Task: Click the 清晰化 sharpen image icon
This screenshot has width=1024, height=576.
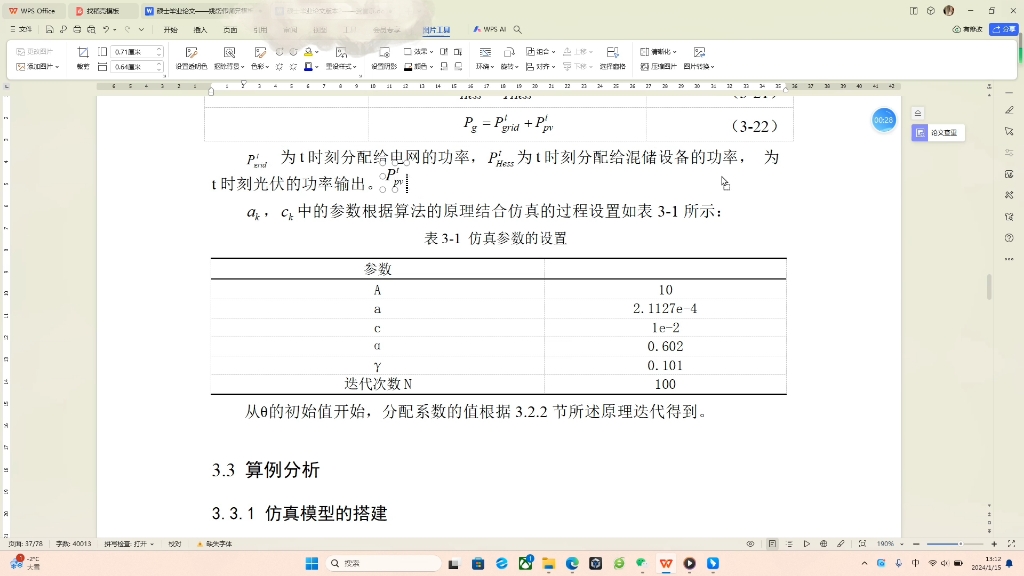Action: coord(660,51)
